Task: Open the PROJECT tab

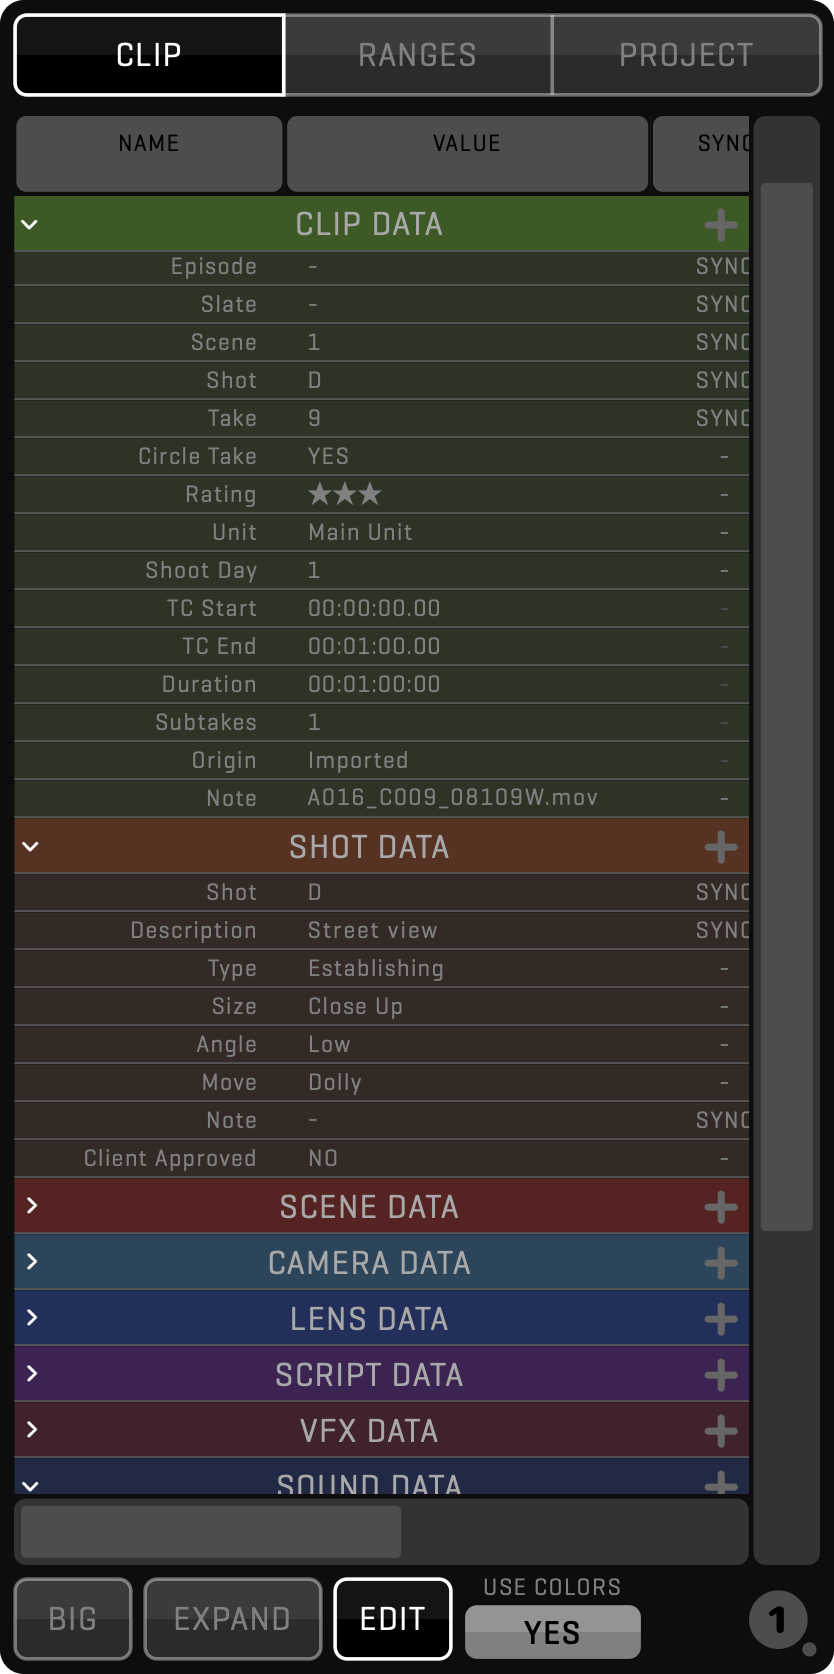Action: point(686,55)
